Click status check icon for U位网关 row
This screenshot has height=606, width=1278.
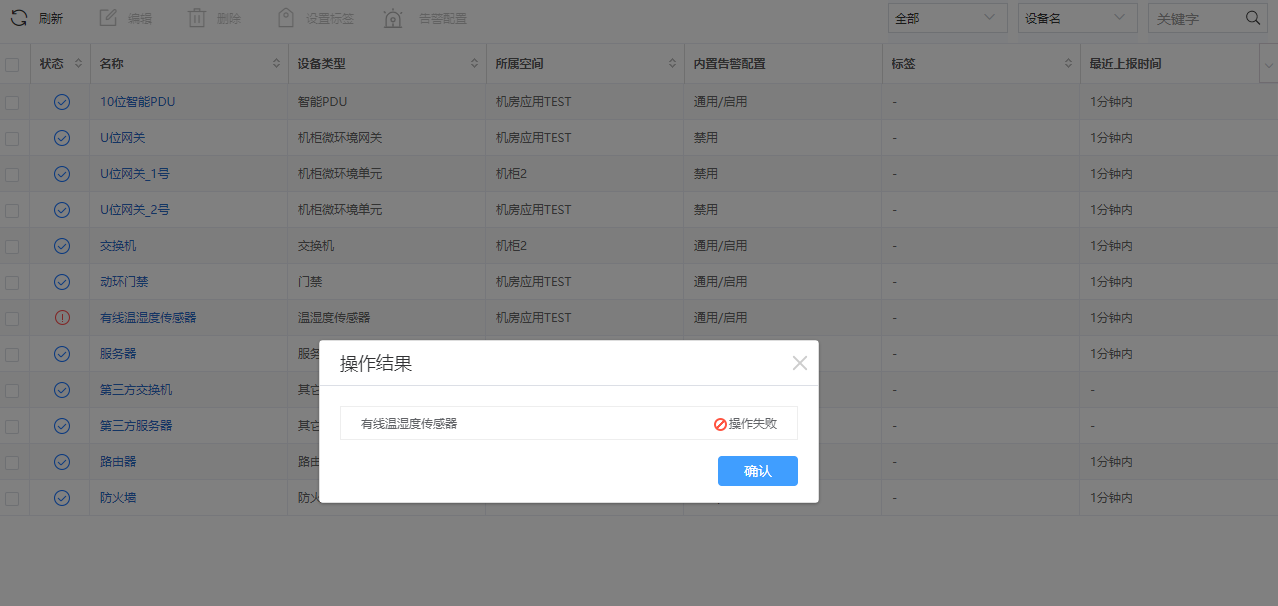[62, 138]
